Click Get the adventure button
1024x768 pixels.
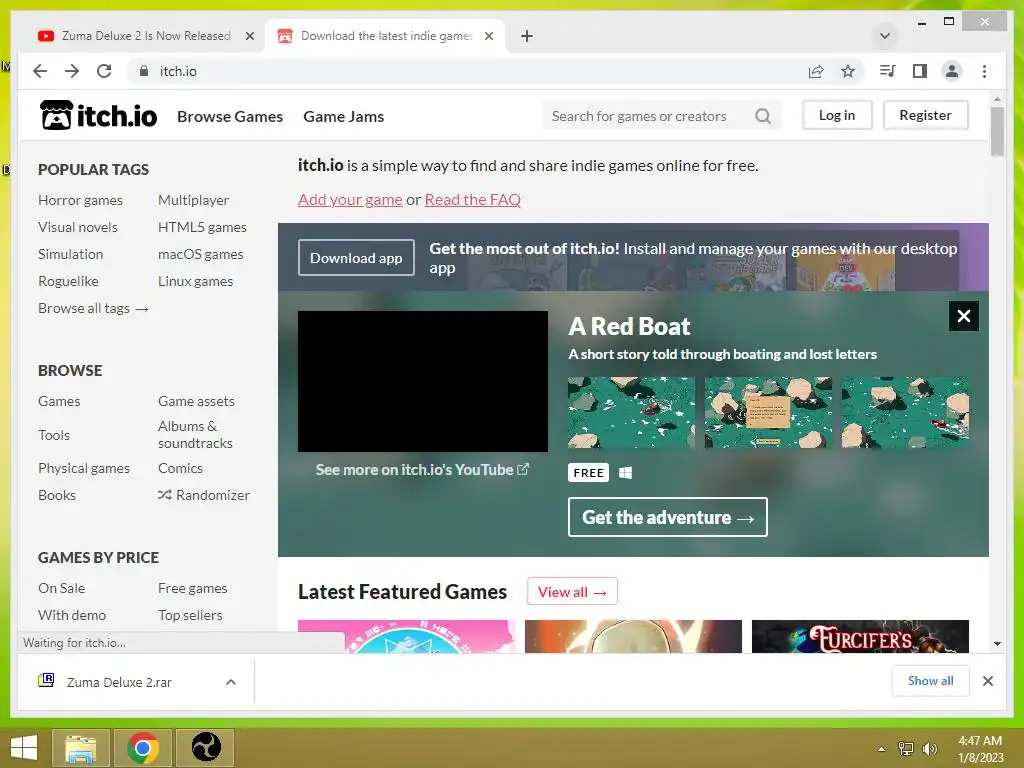coord(667,517)
